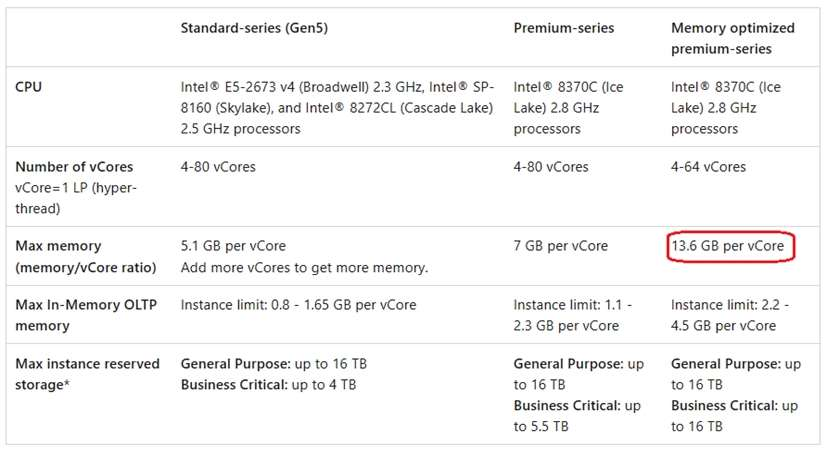Click the CPU row label
Screen dimensions: 827x452
(29, 87)
